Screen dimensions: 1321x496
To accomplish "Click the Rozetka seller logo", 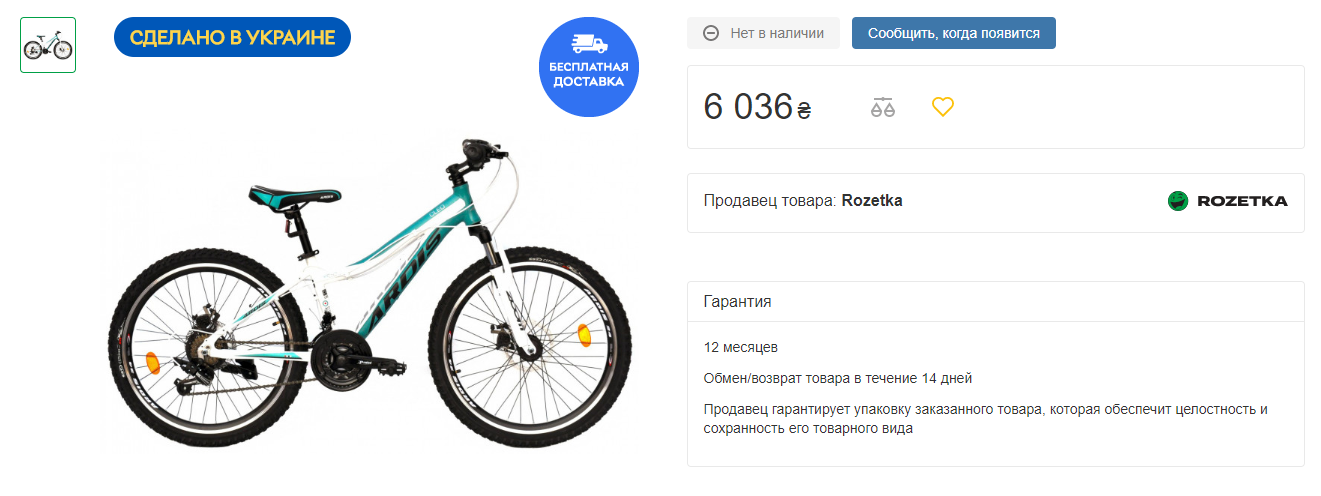I will click(x=1227, y=201).
